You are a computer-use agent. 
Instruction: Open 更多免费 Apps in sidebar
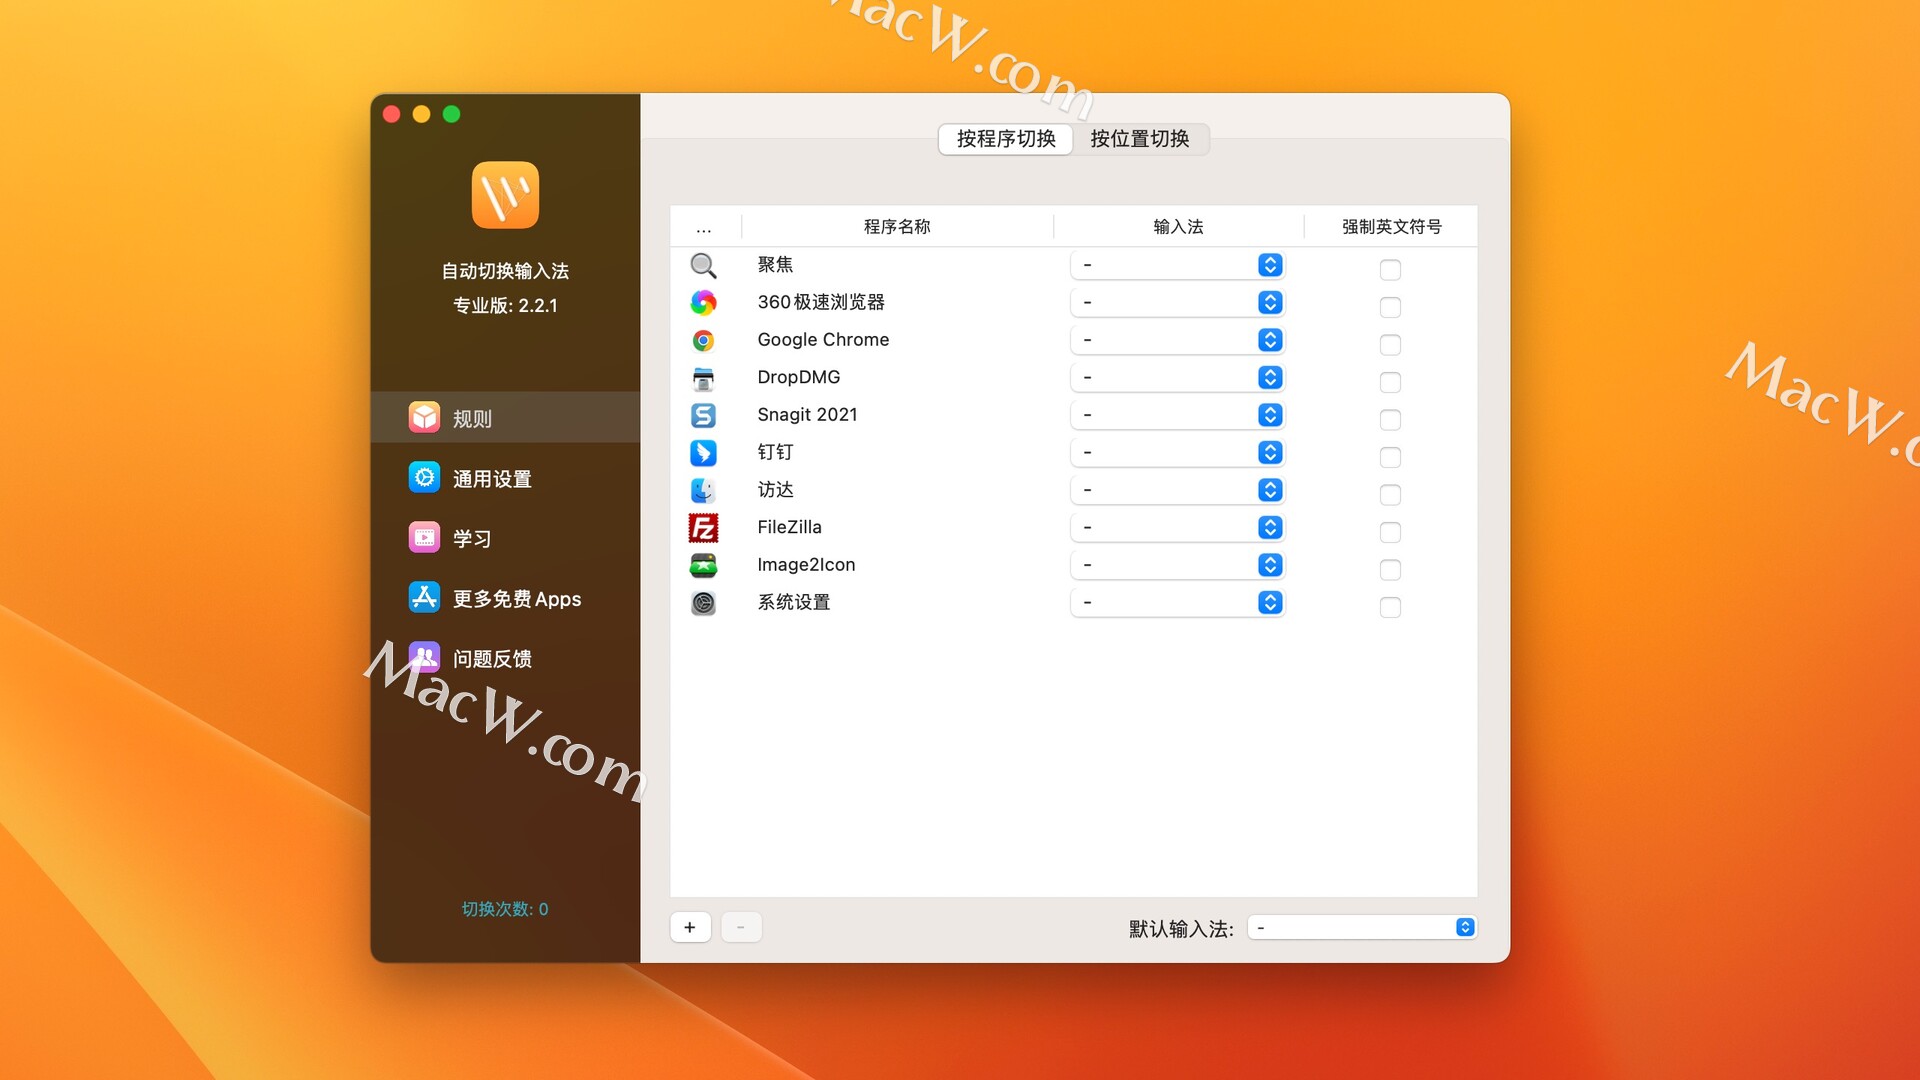[x=505, y=597]
